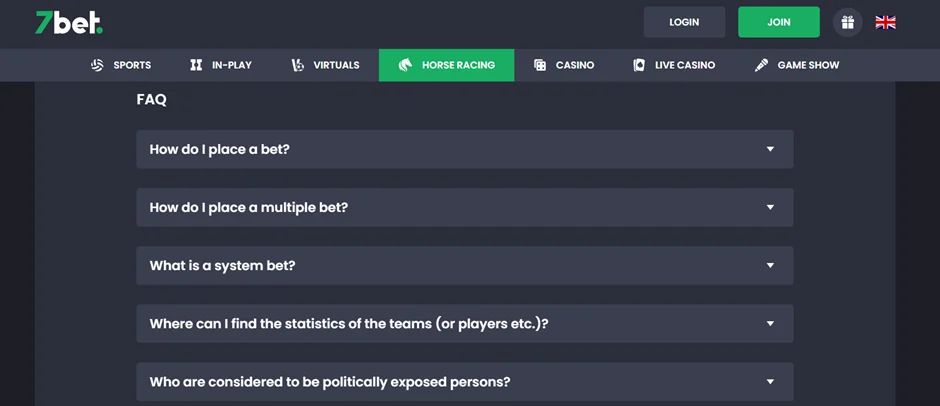Click the 7bet logo

coord(69,22)
